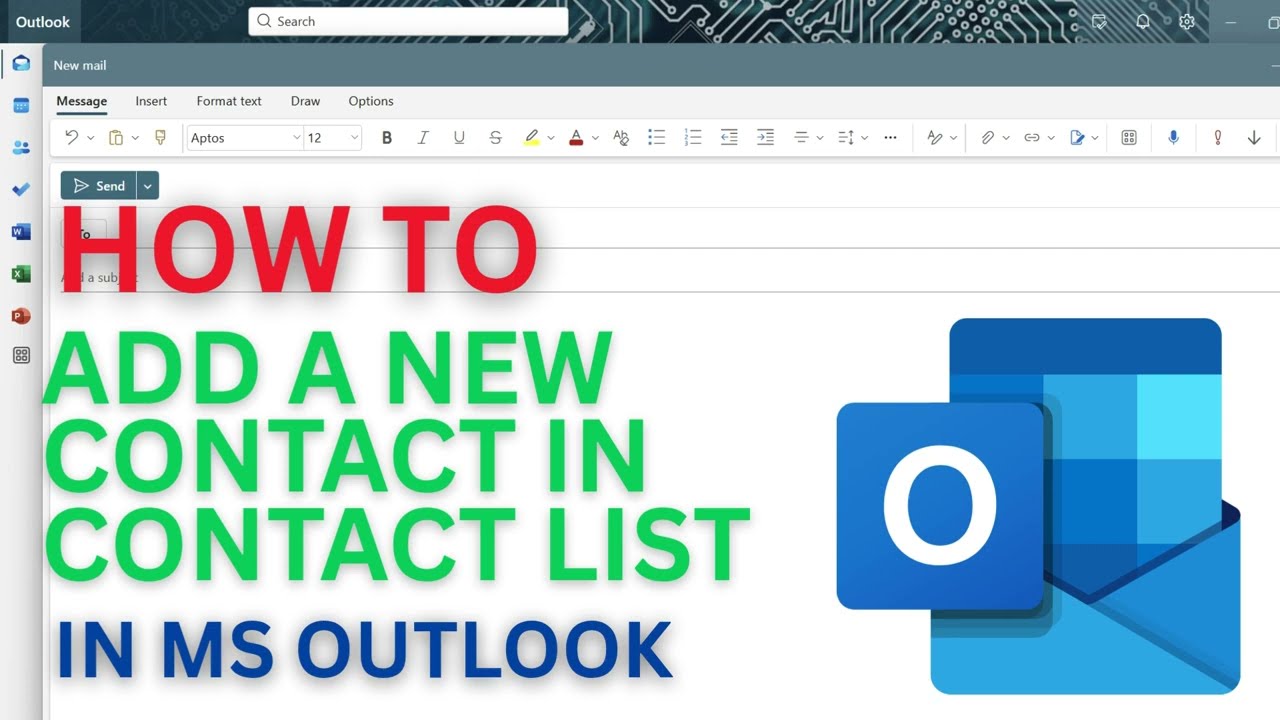Open the Apps add-ins icon in toolbar
Viewport: 1280px width, 720px height.
coord(1129,138)
